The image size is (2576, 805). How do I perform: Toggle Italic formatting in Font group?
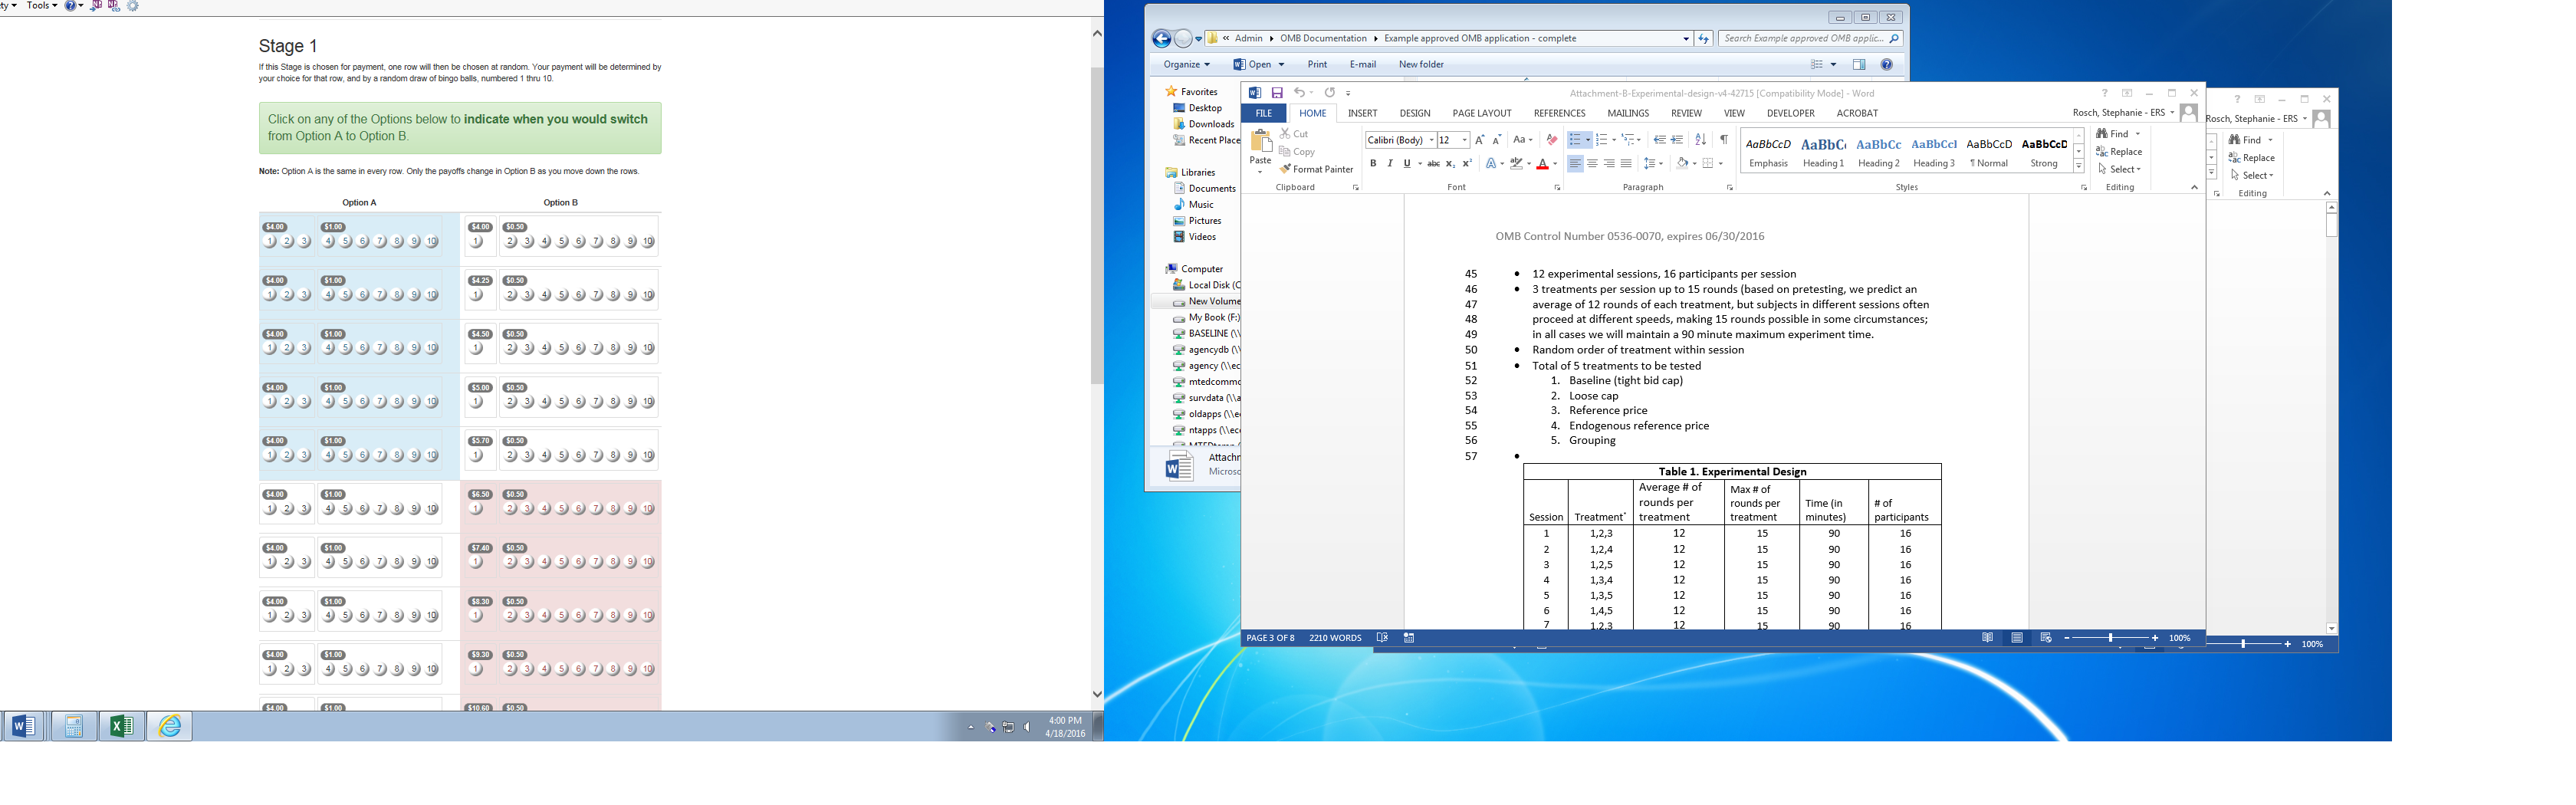[1390, 164]
